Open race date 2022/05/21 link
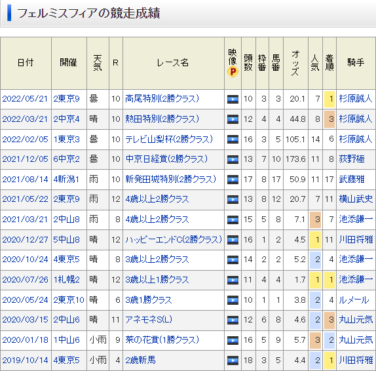The width and height of the screenshot is (376, 371). (x=25, y=99)
